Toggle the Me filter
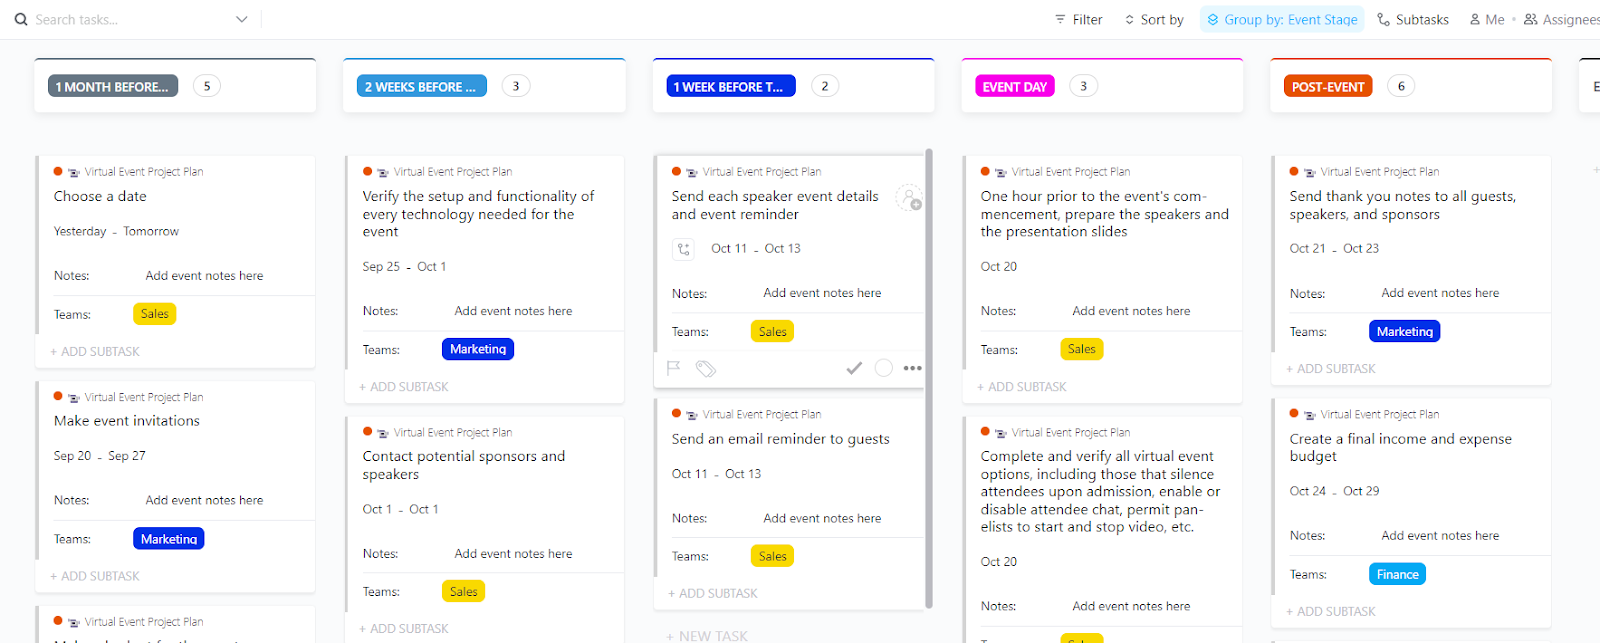Screen dimensions: 1600x643 1487,19
